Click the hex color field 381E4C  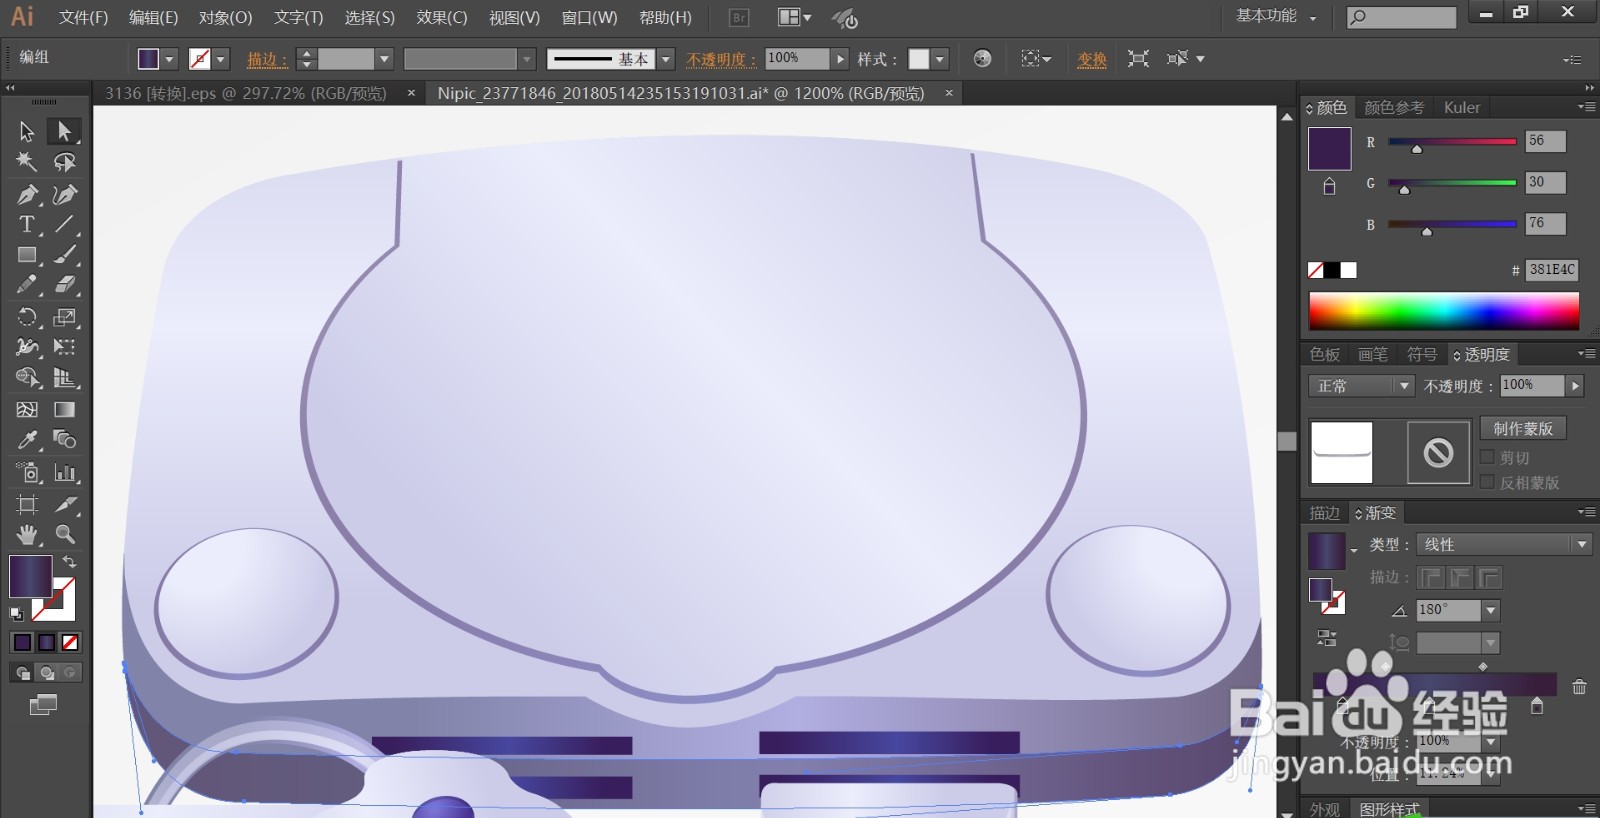point(1552,270)
